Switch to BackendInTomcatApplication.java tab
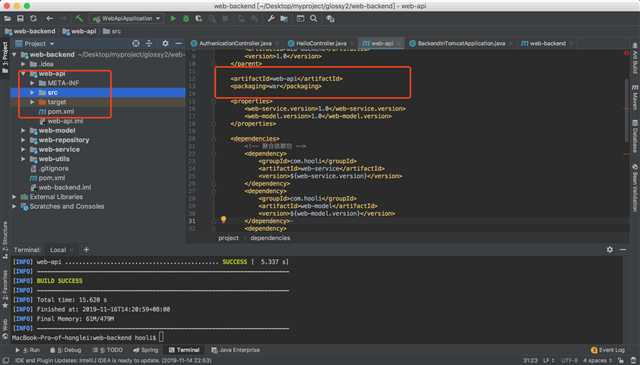The height and width of the screenshot is (365, 640). (x=460, y=43)
